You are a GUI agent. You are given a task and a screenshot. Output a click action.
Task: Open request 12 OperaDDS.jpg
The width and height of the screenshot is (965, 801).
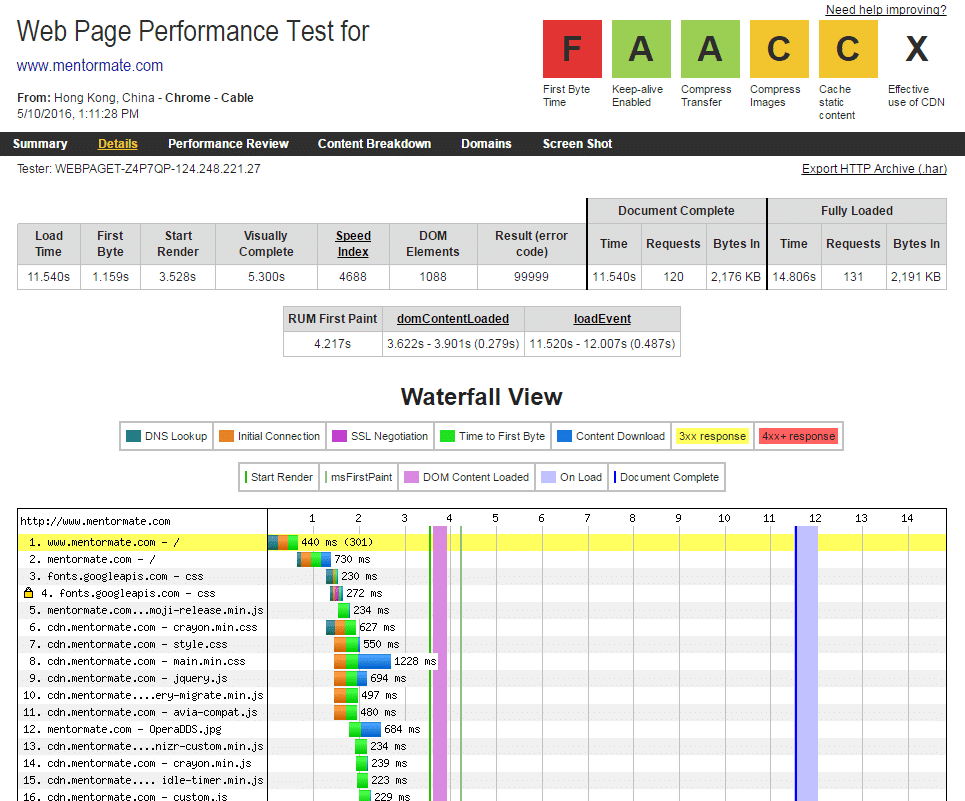click(122, 730)
